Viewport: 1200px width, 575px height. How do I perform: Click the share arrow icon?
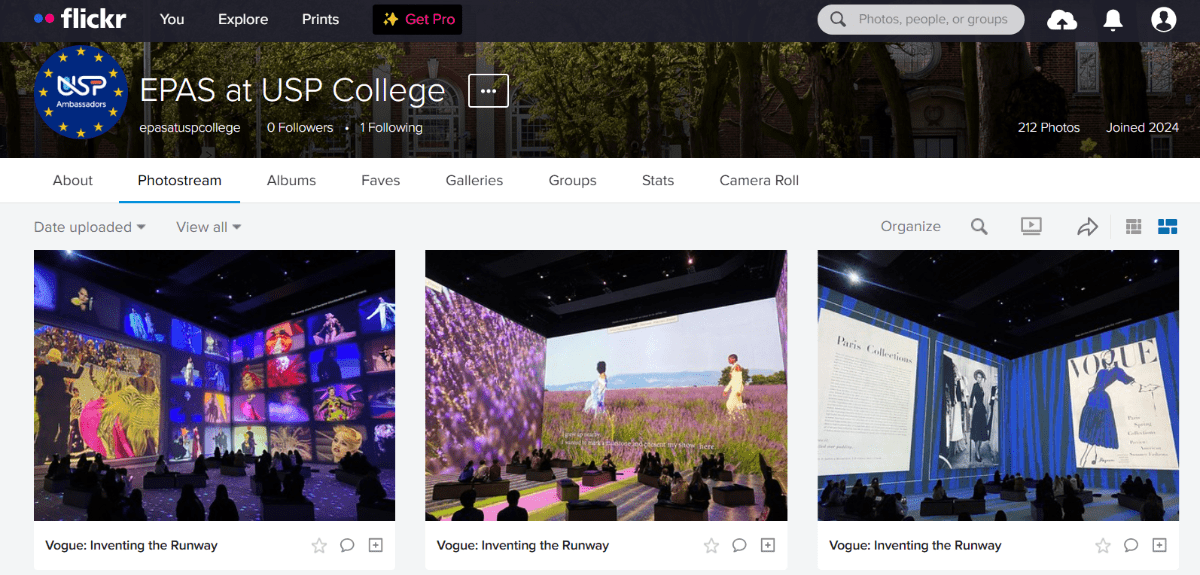(1087, 227)
